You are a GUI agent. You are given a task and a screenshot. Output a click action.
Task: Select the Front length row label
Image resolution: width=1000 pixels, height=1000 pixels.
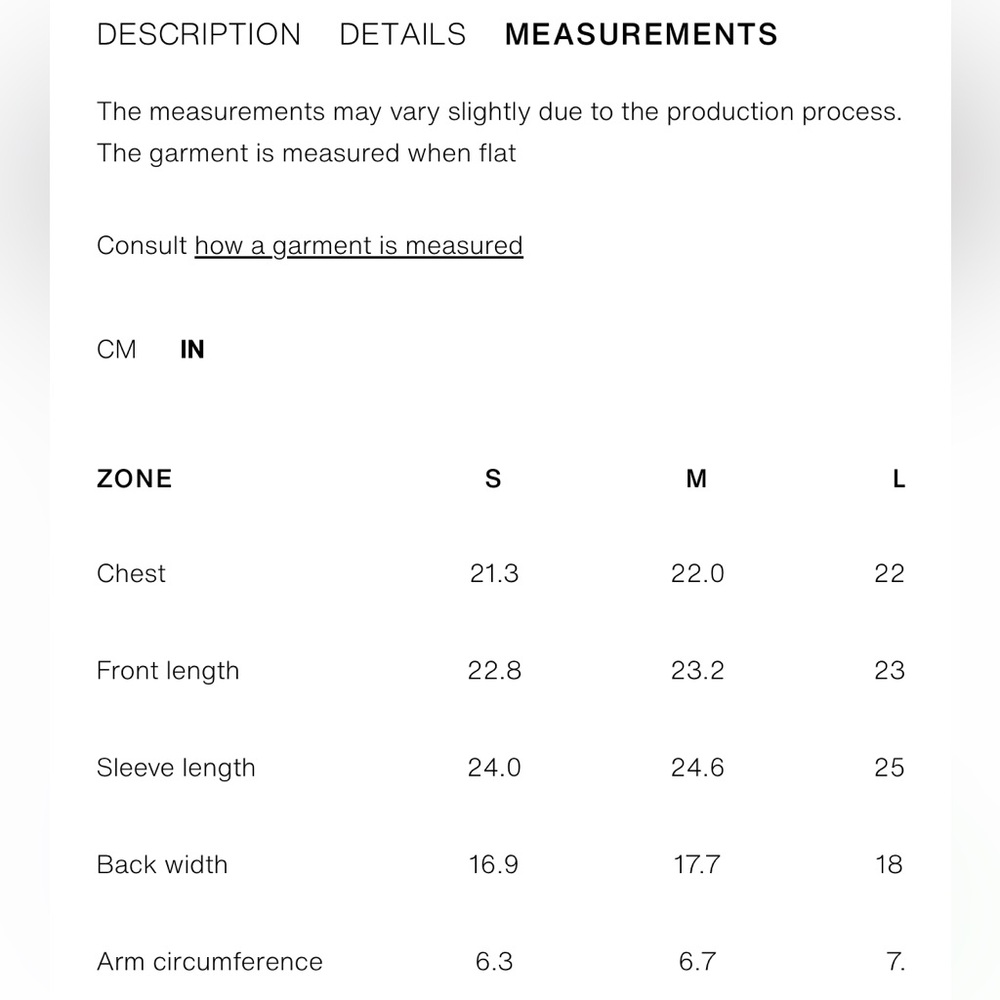pos(168,671)
